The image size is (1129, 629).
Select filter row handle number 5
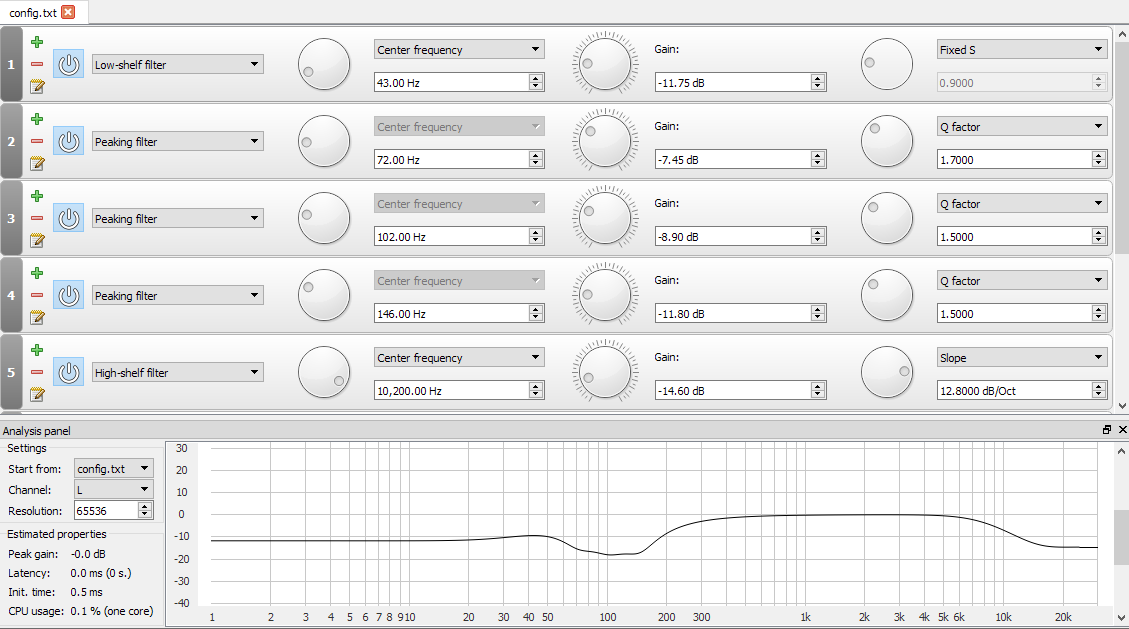[x=11, y=372]
